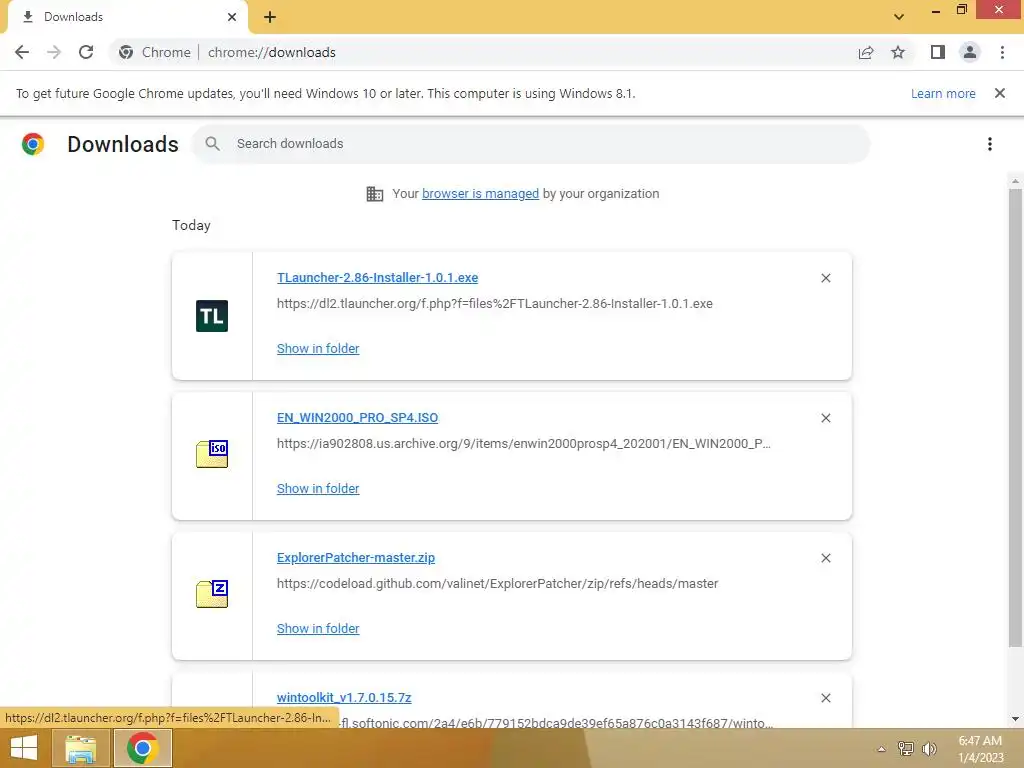Open a new tab with the plus button

(x=270, y=17)
